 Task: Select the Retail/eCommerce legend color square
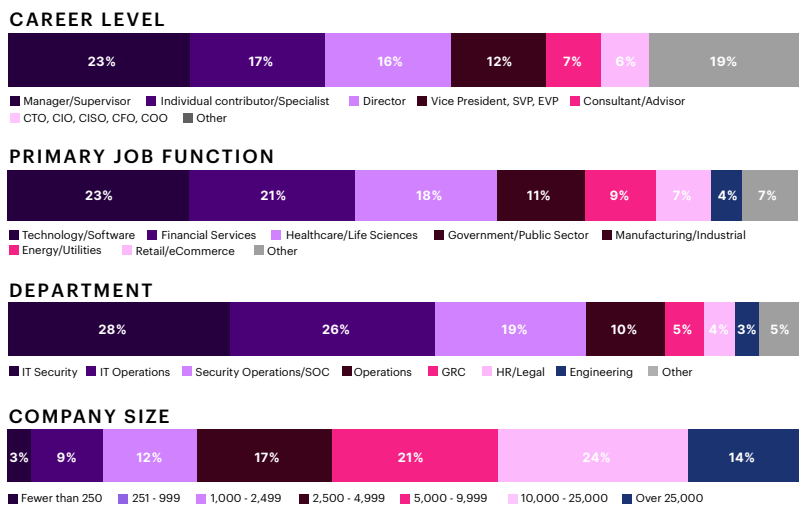(x=127, y=251)
